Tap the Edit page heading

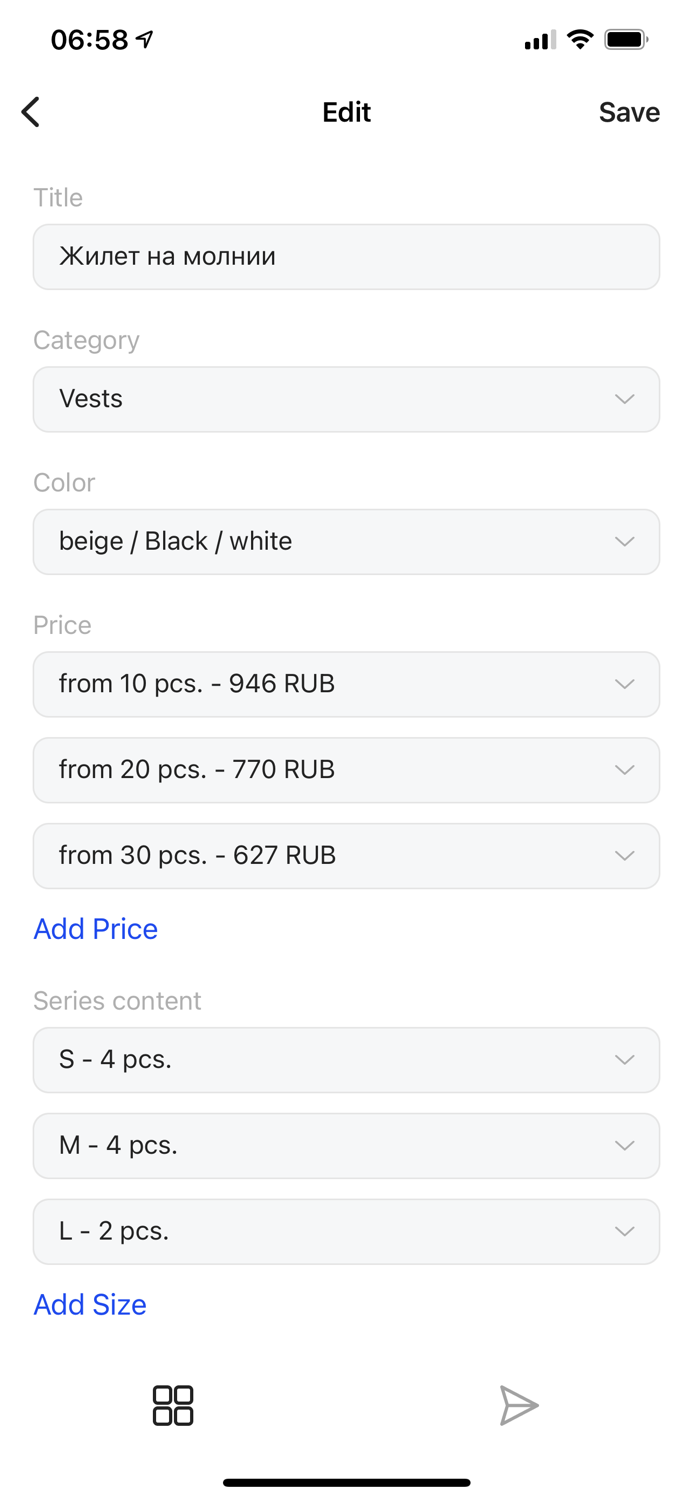tap(346, 112)
